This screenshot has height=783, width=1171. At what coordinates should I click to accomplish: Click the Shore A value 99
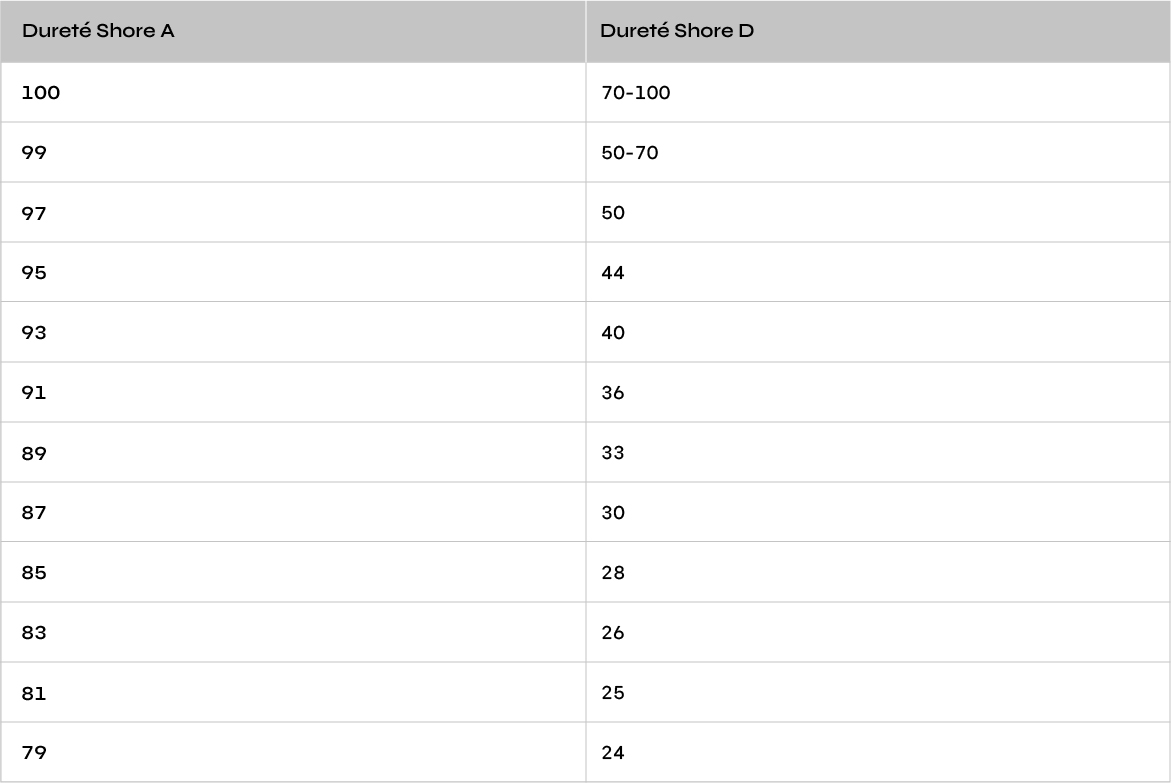pos(34,152)
